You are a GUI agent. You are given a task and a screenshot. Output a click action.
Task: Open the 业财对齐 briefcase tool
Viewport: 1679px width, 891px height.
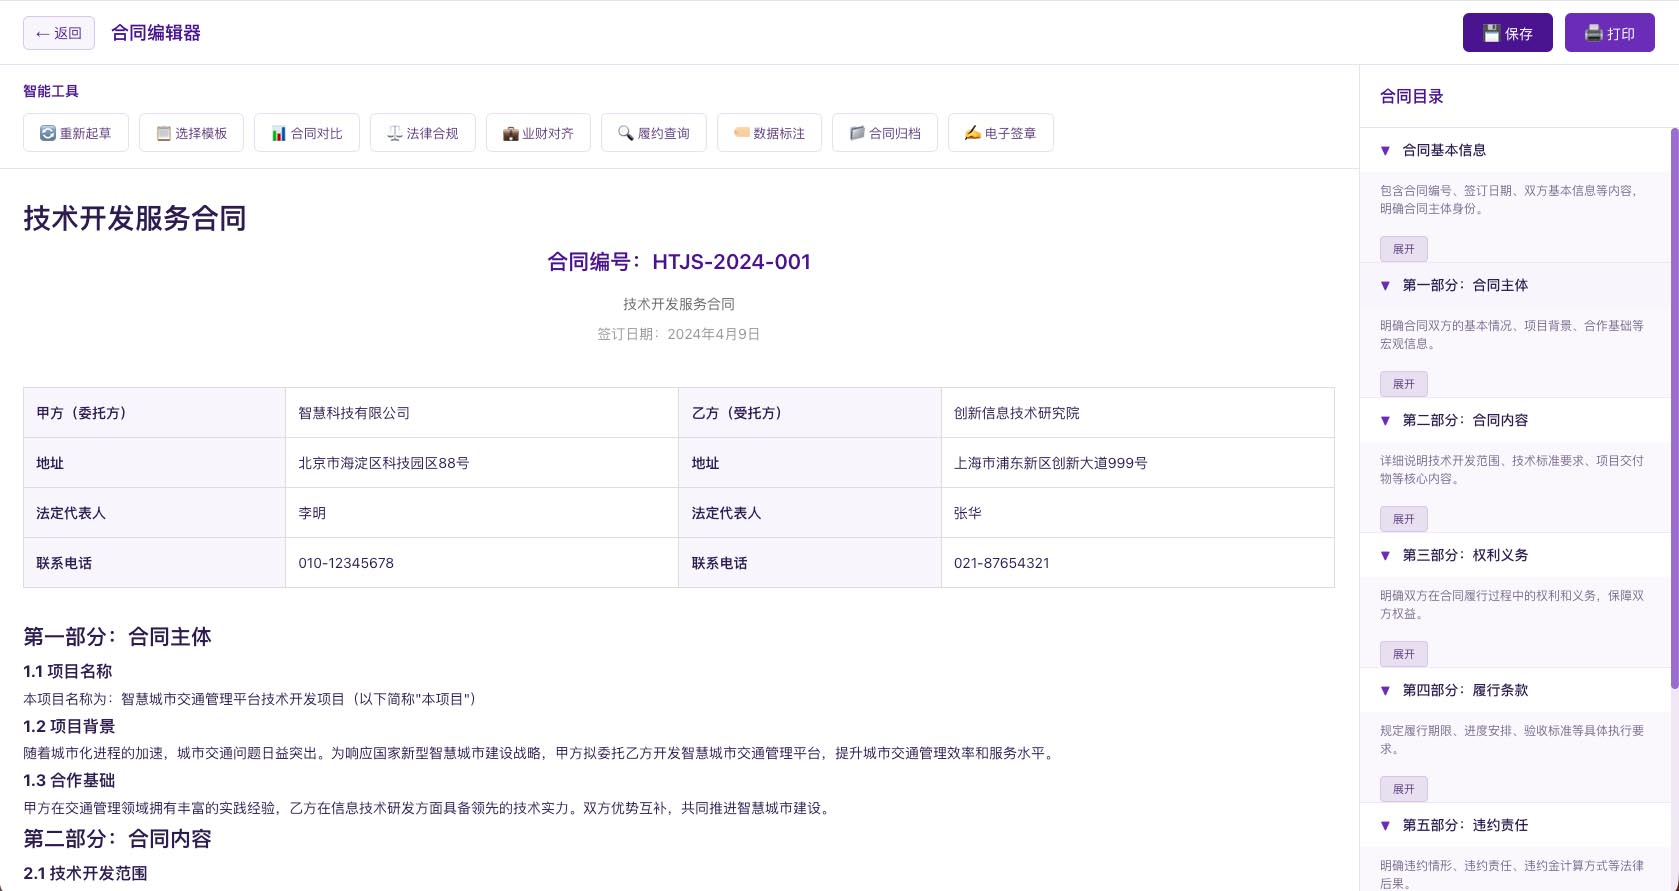click(x=510, y=133)
